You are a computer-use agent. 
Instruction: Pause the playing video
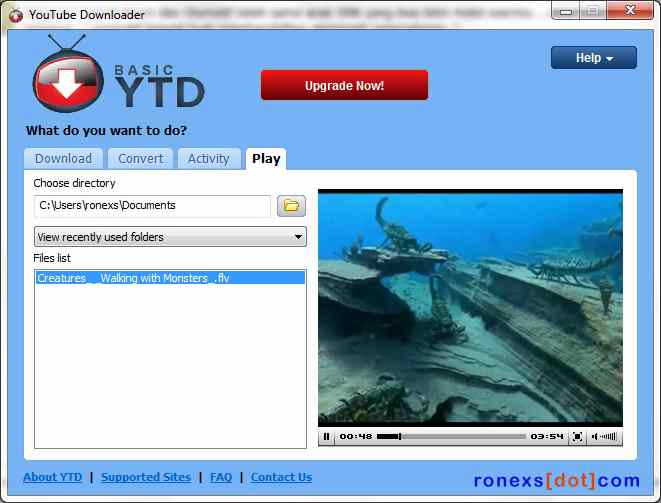pyautogui.click(x=326, y=436)
